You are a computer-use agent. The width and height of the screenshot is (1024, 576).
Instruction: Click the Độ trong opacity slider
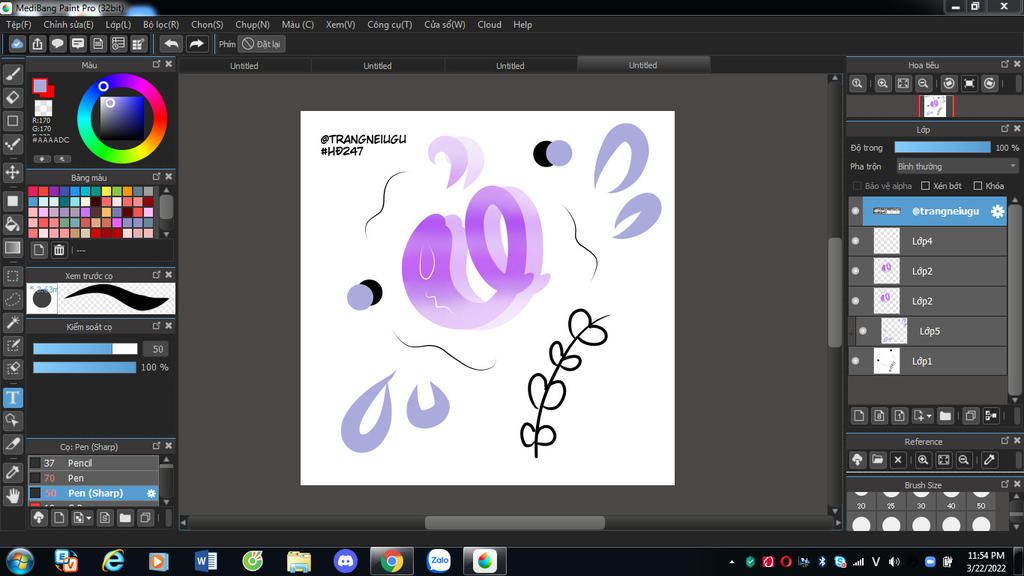tap(942, 148)
